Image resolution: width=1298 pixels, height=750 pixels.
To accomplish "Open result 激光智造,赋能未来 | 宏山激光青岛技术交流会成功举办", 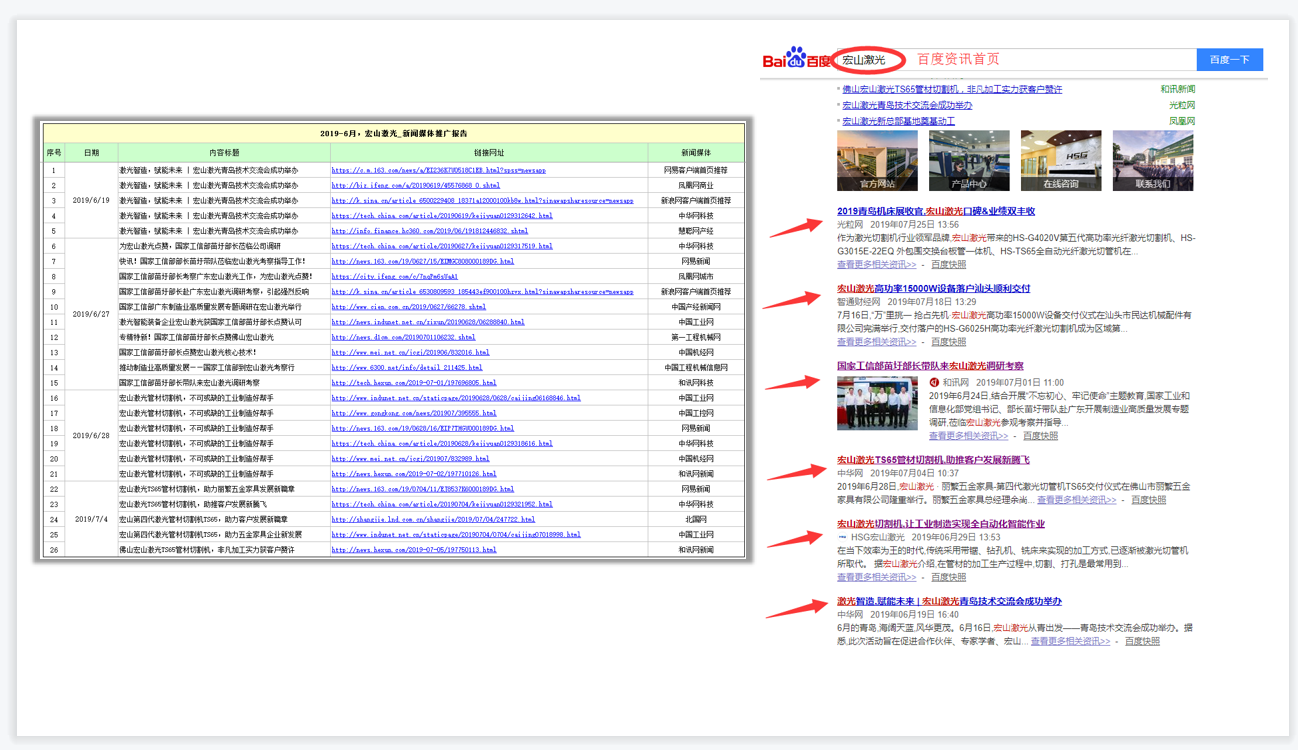I will 949,601.
